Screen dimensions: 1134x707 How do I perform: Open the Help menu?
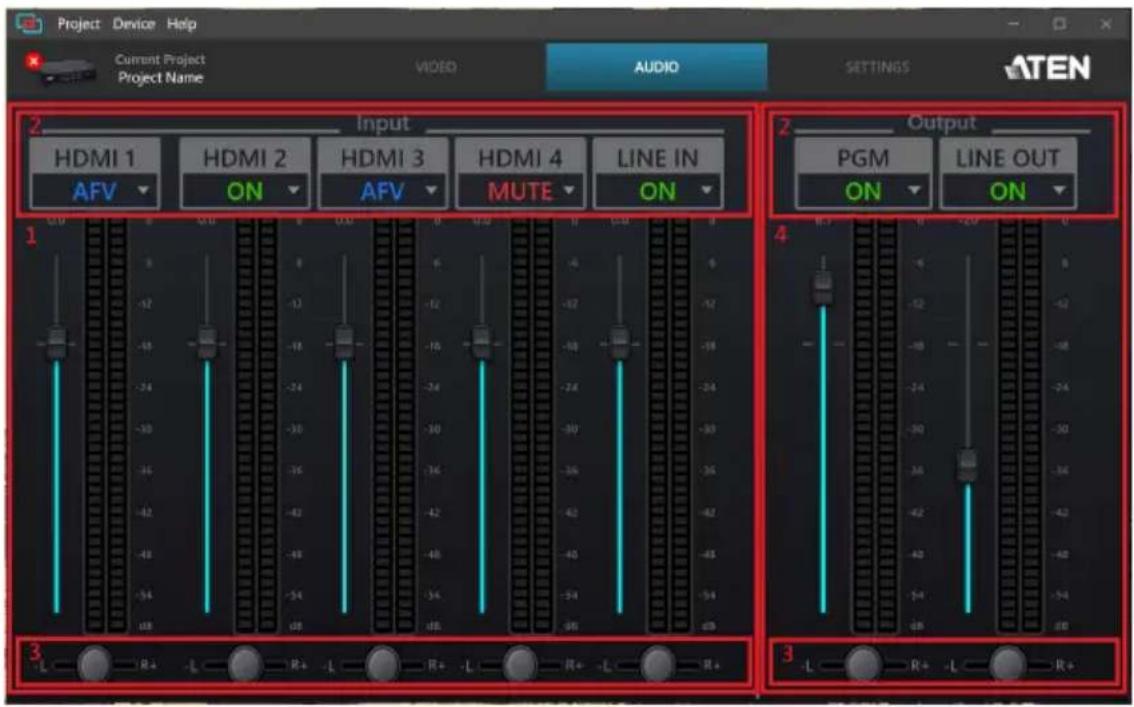tap(182, 24)
